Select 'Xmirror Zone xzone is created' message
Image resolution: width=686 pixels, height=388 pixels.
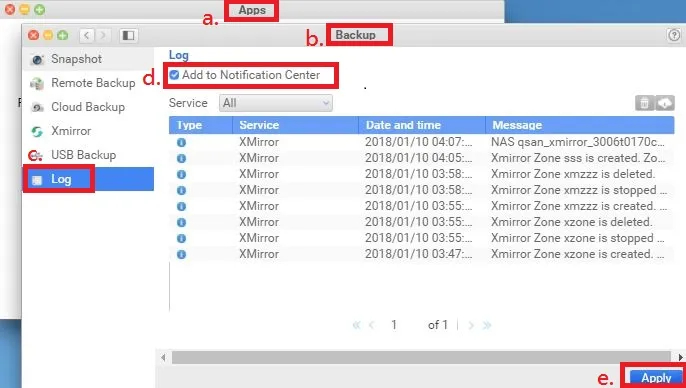pyautogui.click(x=578, y=254)
